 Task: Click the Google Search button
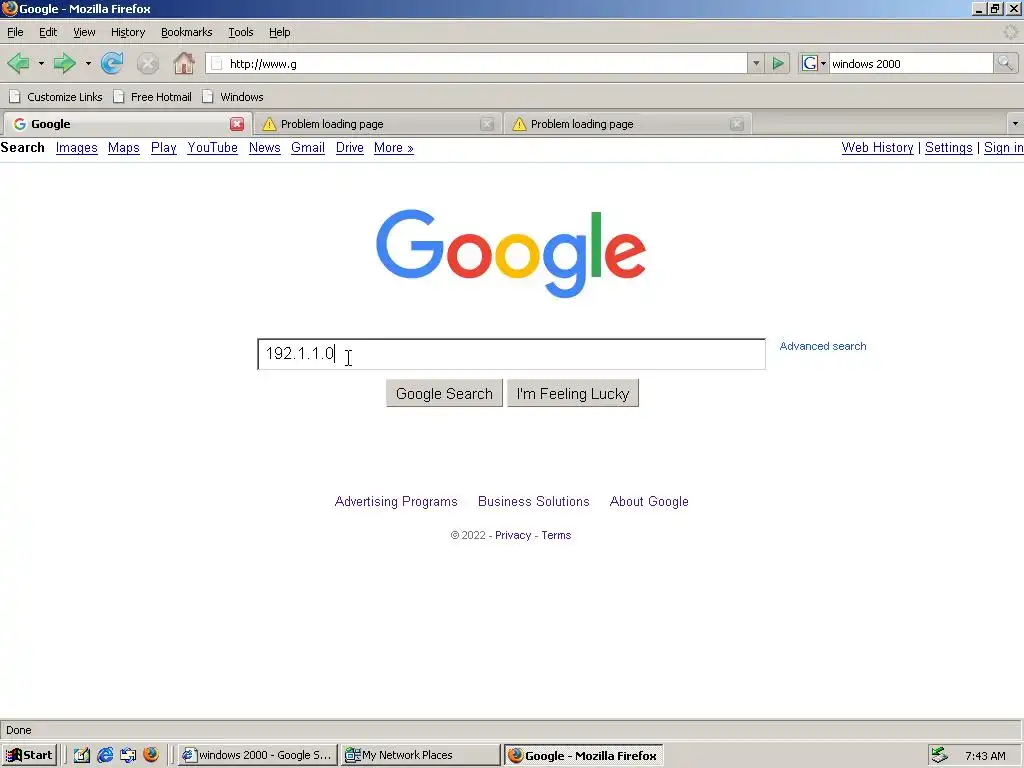(x=444, y=394)
